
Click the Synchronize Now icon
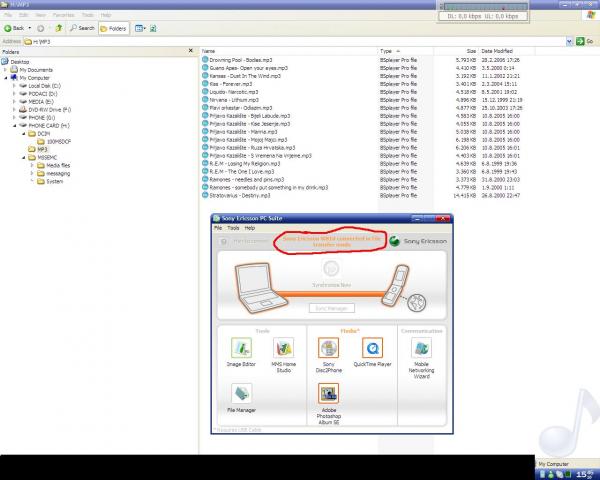(x=331, y=268)
